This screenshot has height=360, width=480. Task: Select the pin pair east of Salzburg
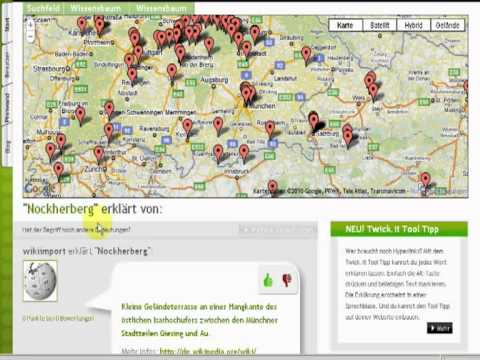click(348, 135)
